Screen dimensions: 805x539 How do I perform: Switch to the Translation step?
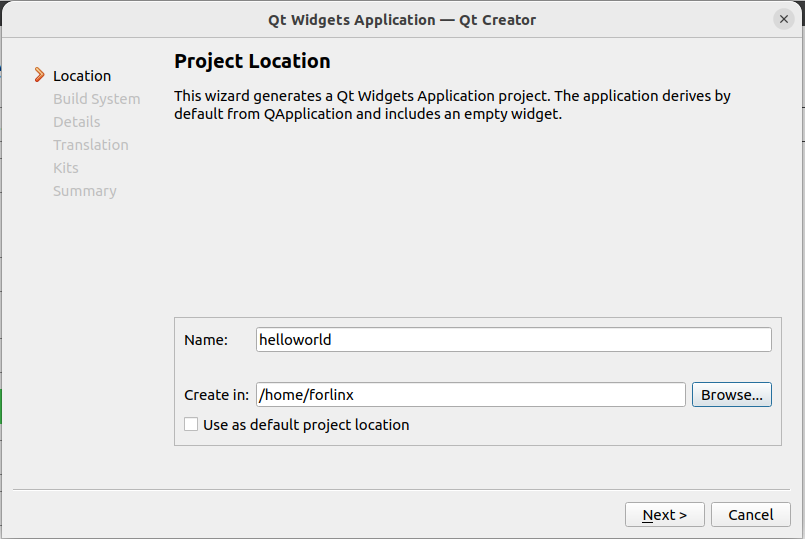[x=90, y=145]
